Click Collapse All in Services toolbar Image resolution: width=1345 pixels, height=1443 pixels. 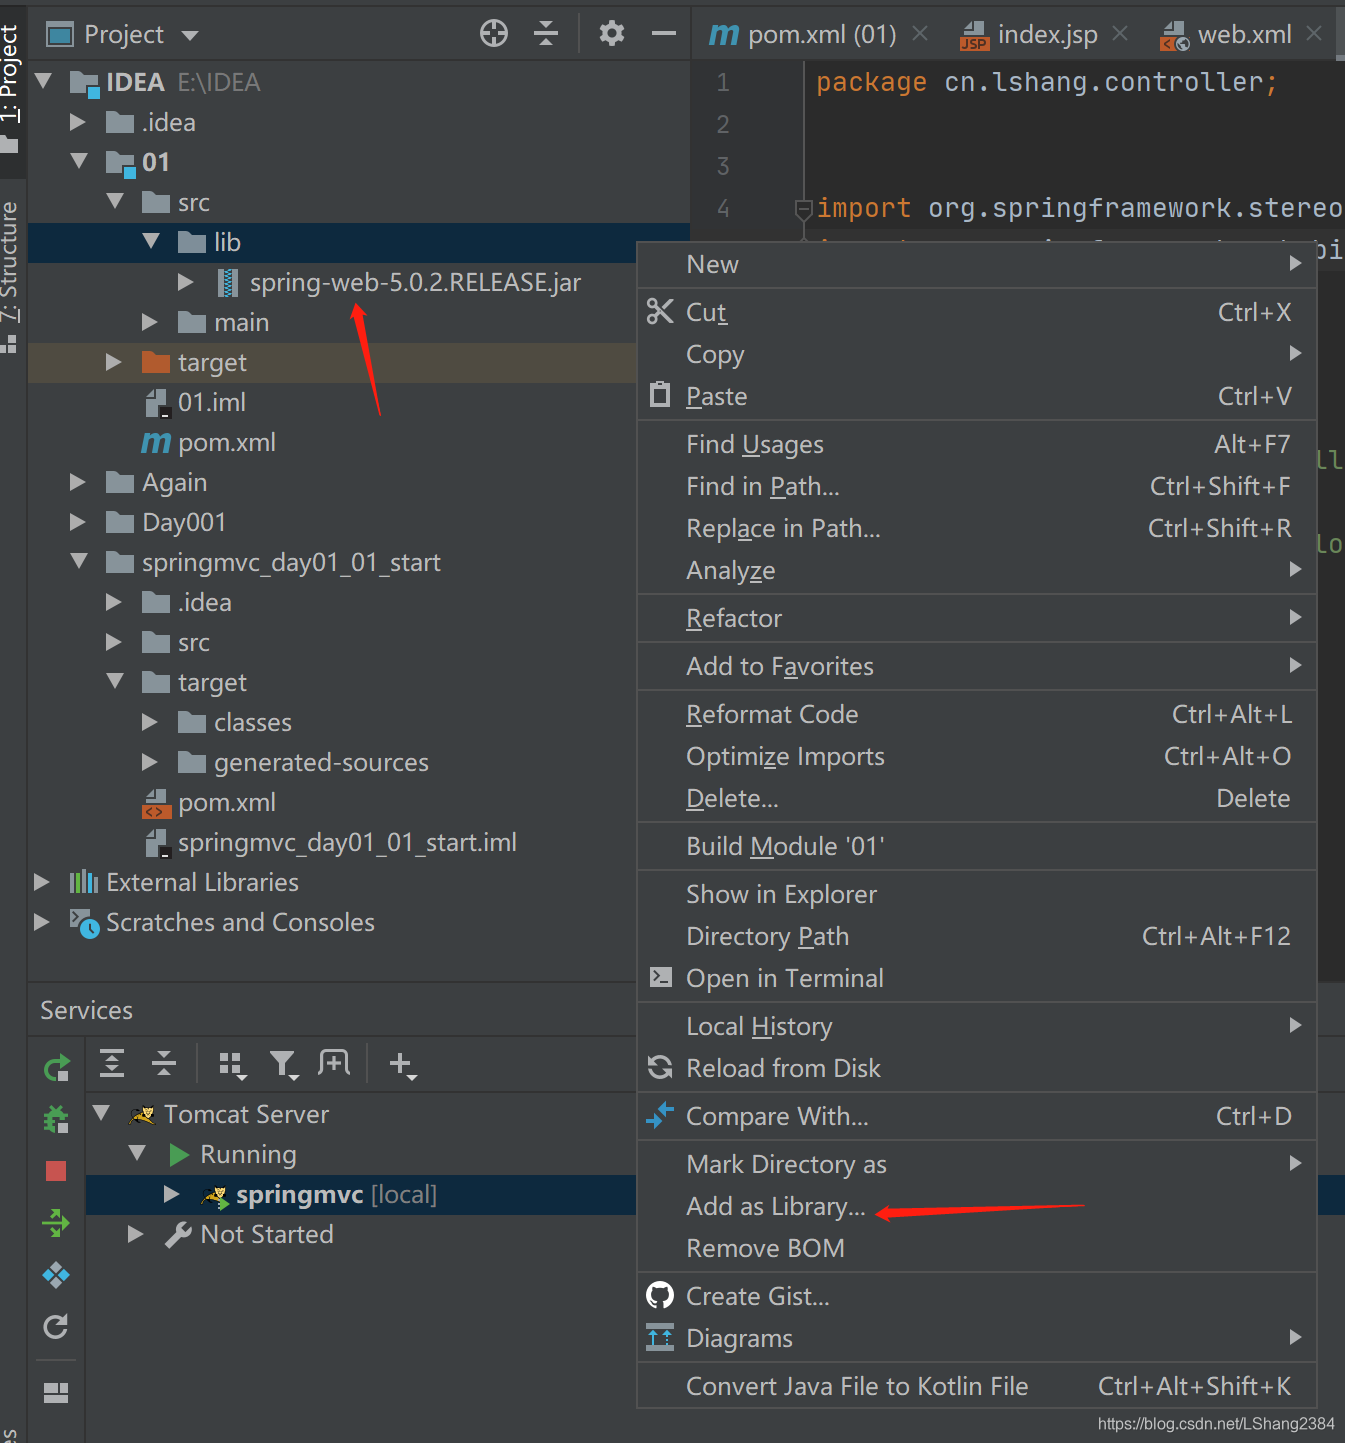pyautogui.click(x=164, y=1064)
